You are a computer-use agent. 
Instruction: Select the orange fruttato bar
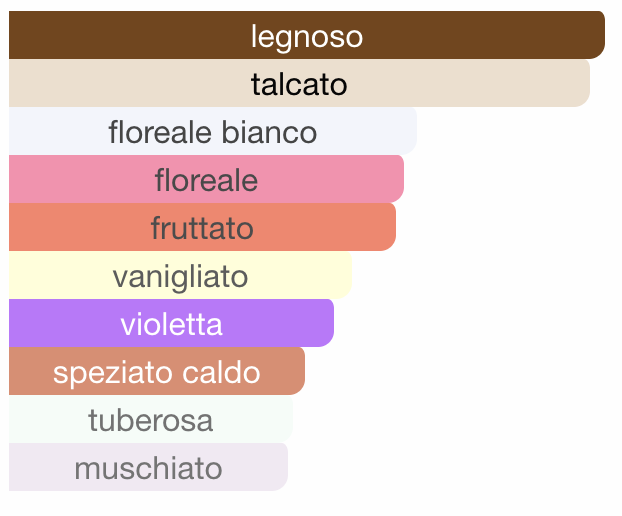pyautogui.click(x=202, y=227)
